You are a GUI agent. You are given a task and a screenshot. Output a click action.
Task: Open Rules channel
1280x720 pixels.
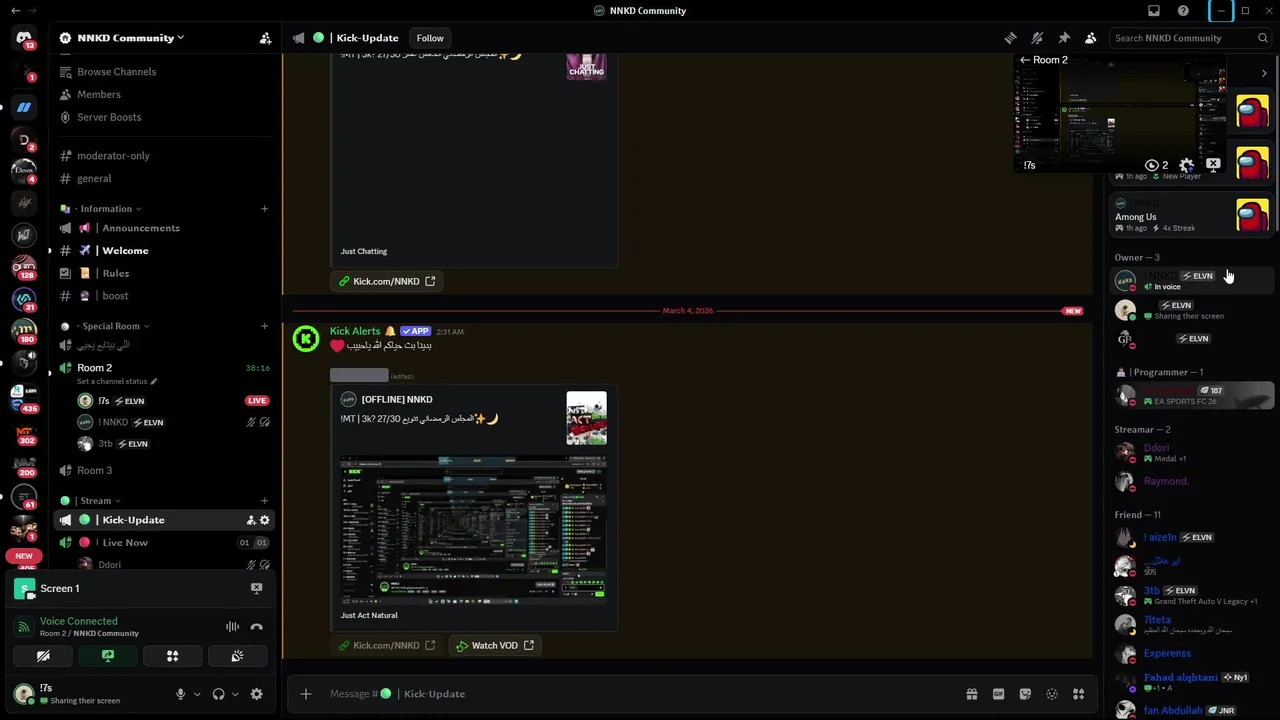click(x=164, y=273)
